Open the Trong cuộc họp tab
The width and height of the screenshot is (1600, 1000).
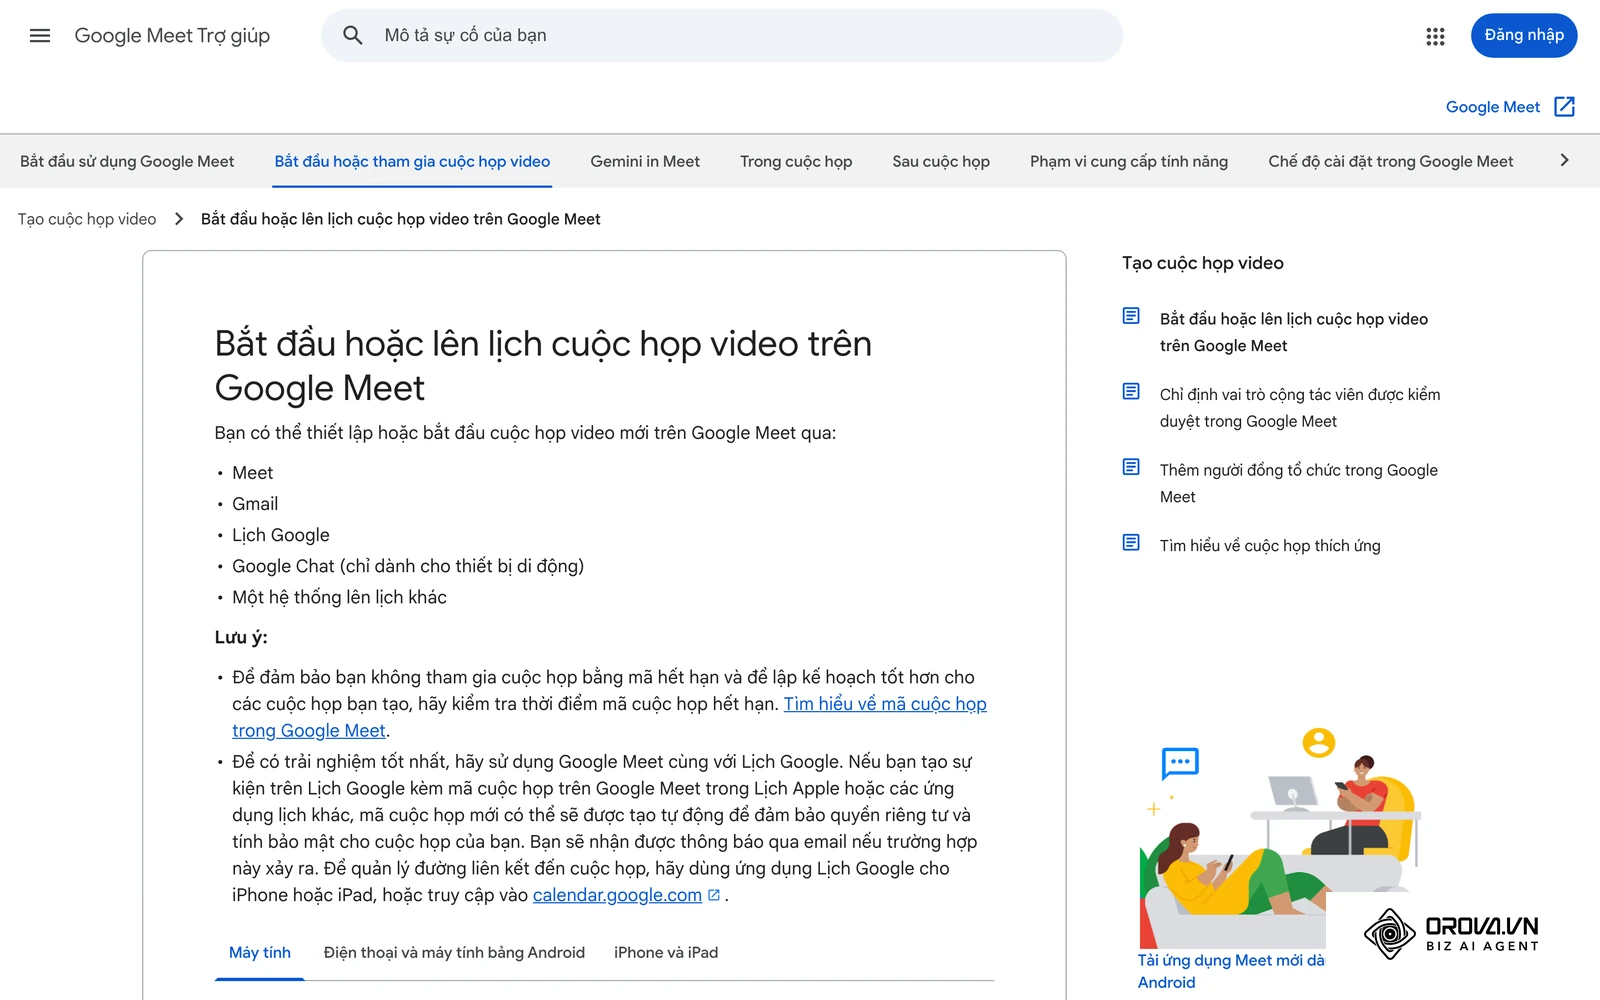click(x=796, y=161)
